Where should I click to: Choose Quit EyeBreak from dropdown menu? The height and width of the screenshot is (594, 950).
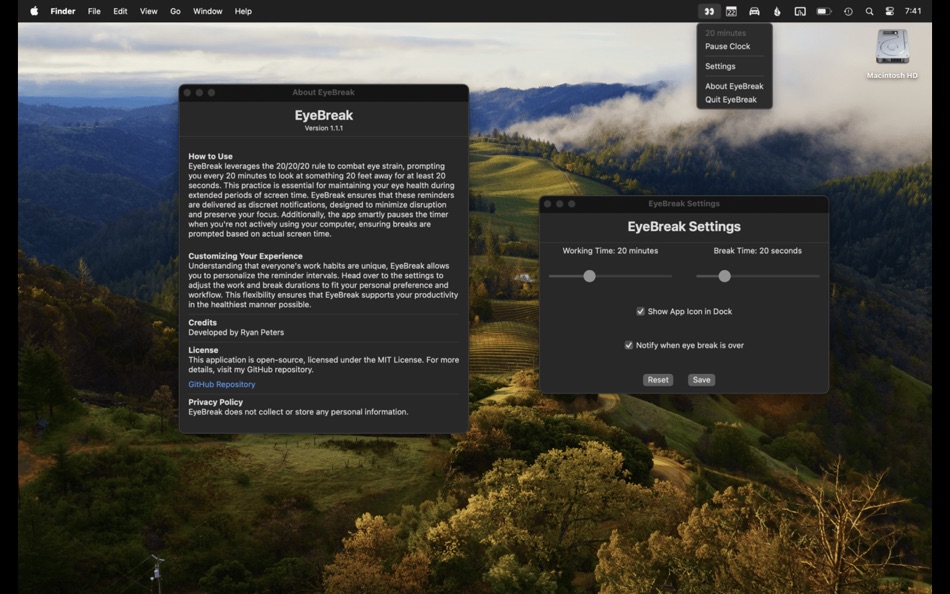(x=731, y=99)
